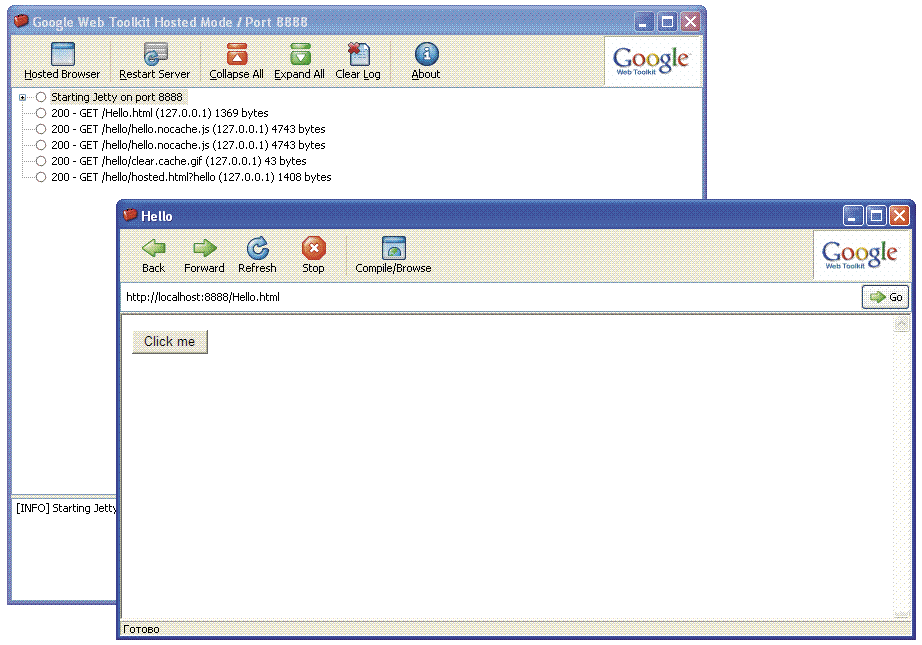
Task: Collapse All log entries
Action: (x=236, y=61)
